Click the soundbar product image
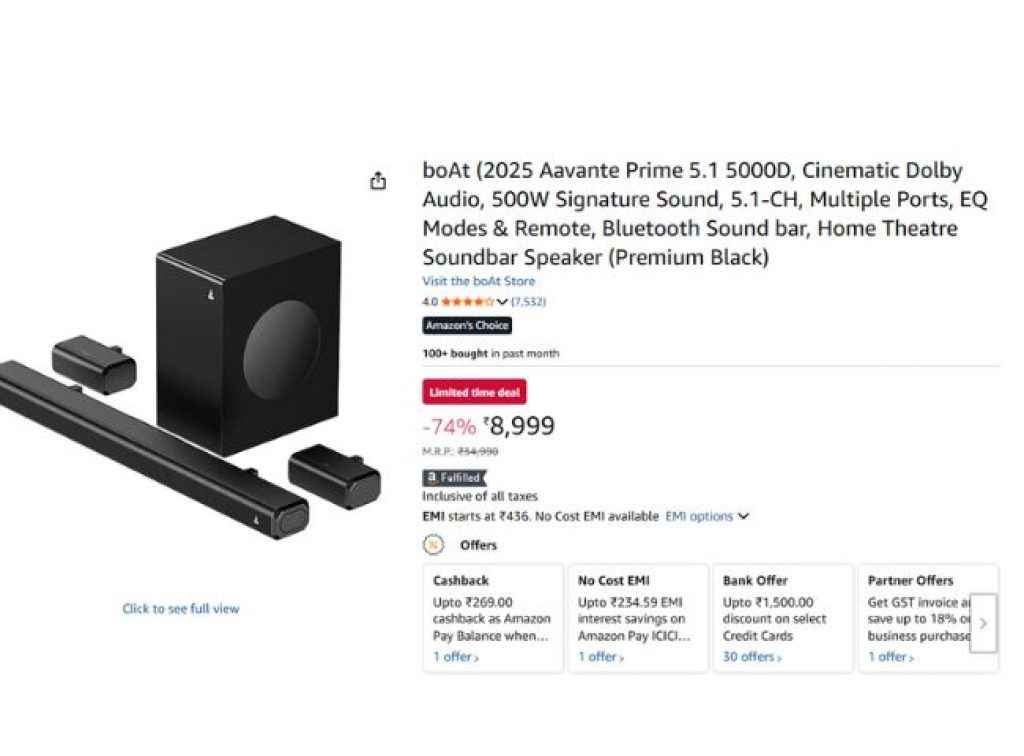Viewport: 1024px width, 756px height. (x=190, y=390)
